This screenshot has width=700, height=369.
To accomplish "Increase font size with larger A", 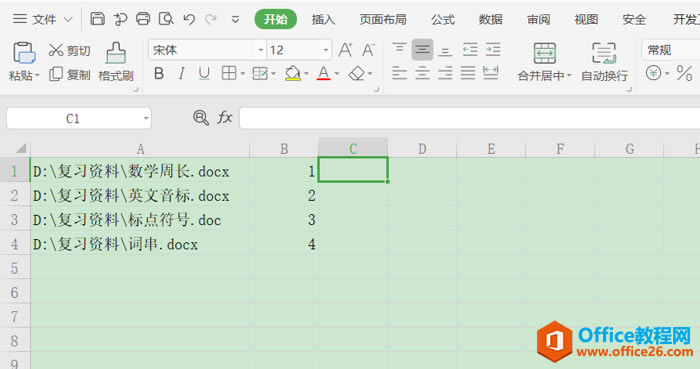I will [x=345, y=50].
